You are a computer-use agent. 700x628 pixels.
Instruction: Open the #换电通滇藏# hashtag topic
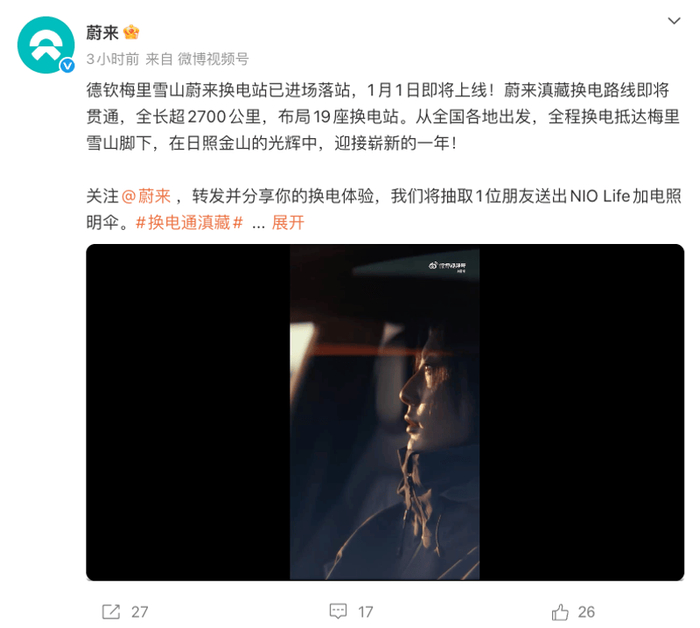click(189, 222)
